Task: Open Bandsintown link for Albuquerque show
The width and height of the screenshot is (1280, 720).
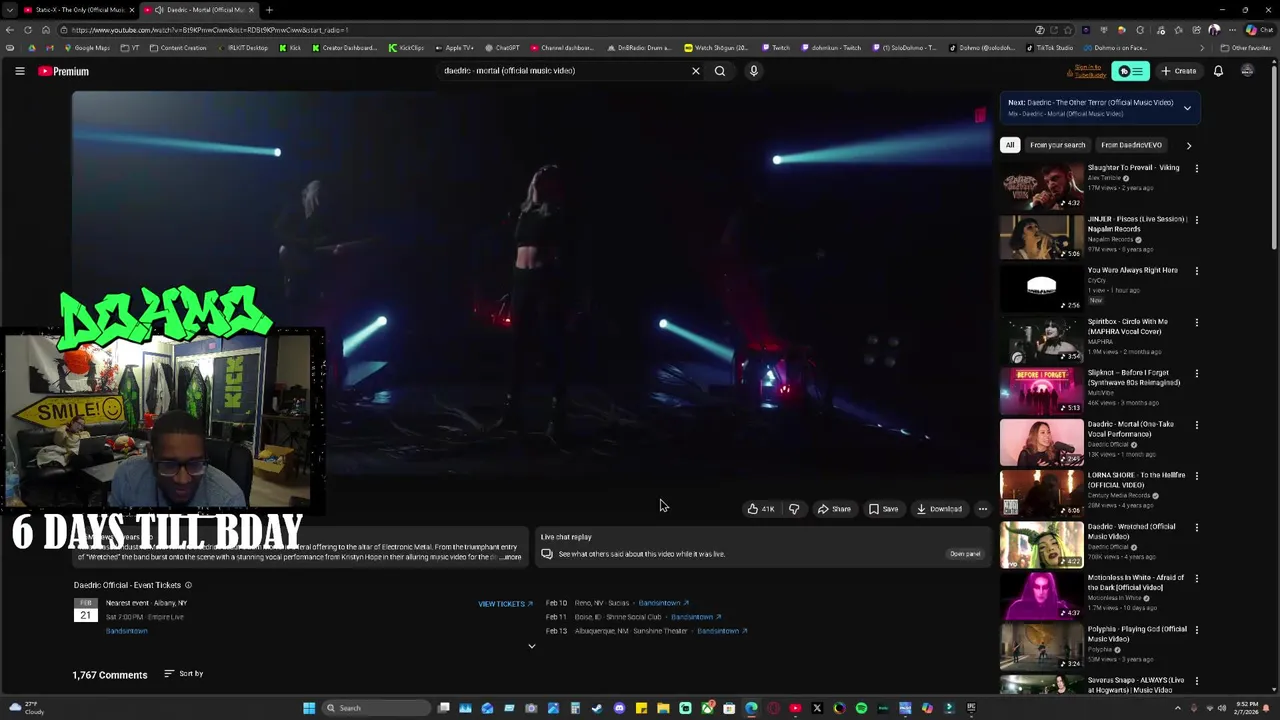Action: tap(722, 631)
